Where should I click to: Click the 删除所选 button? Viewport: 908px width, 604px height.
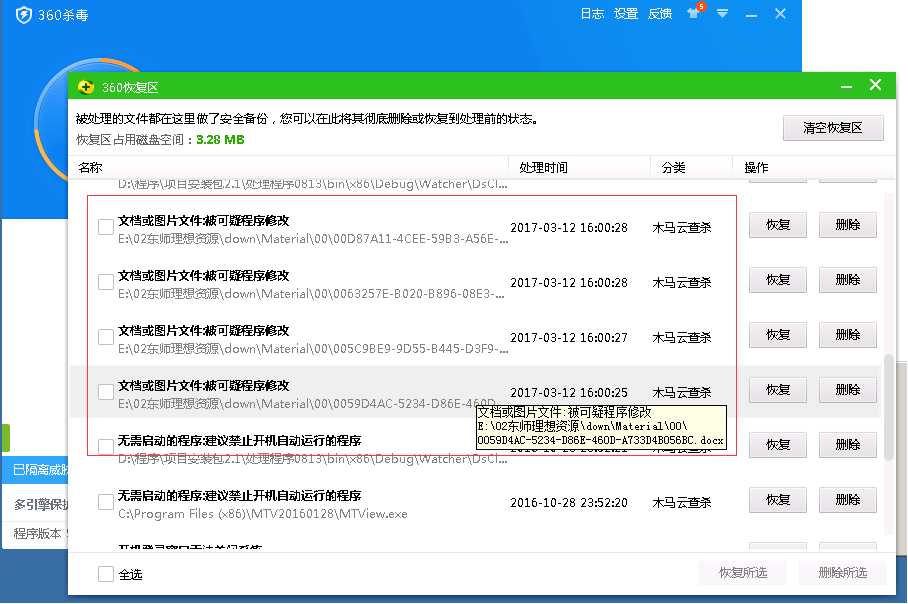click(843, 573)
